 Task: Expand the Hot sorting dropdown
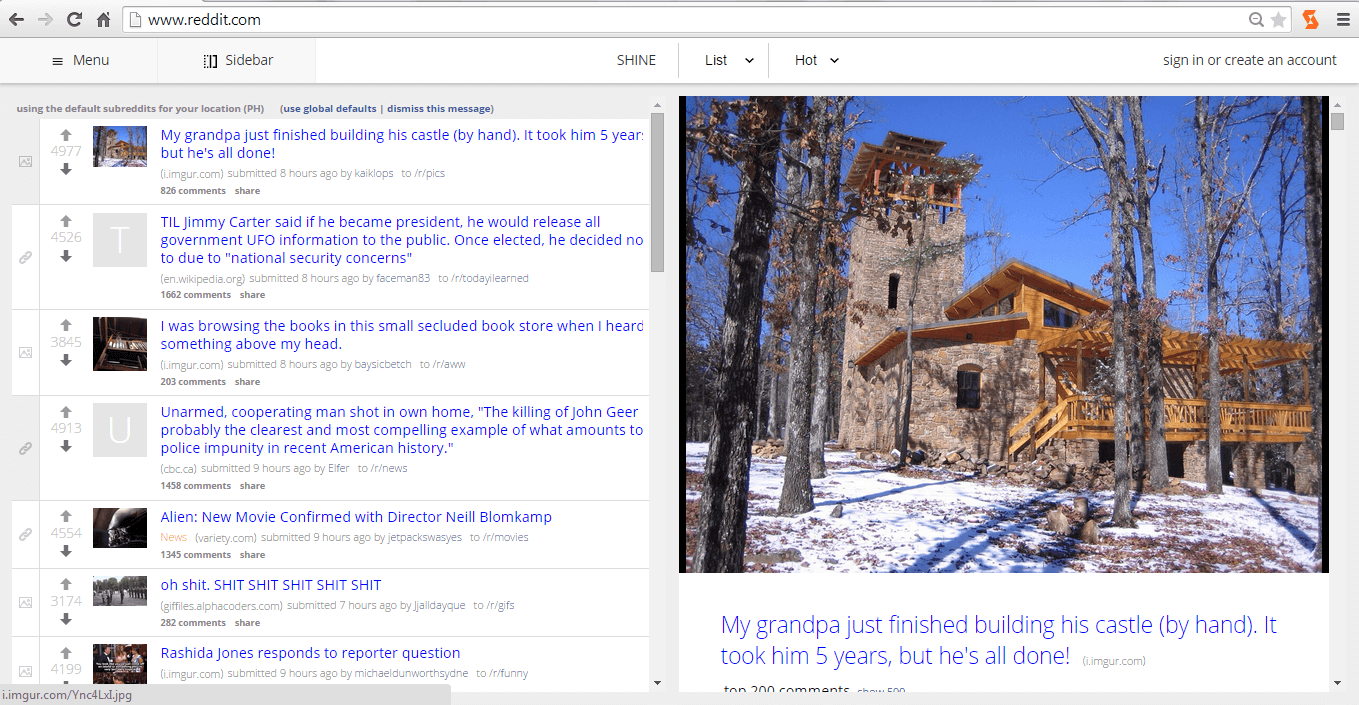tap(817, 60)
